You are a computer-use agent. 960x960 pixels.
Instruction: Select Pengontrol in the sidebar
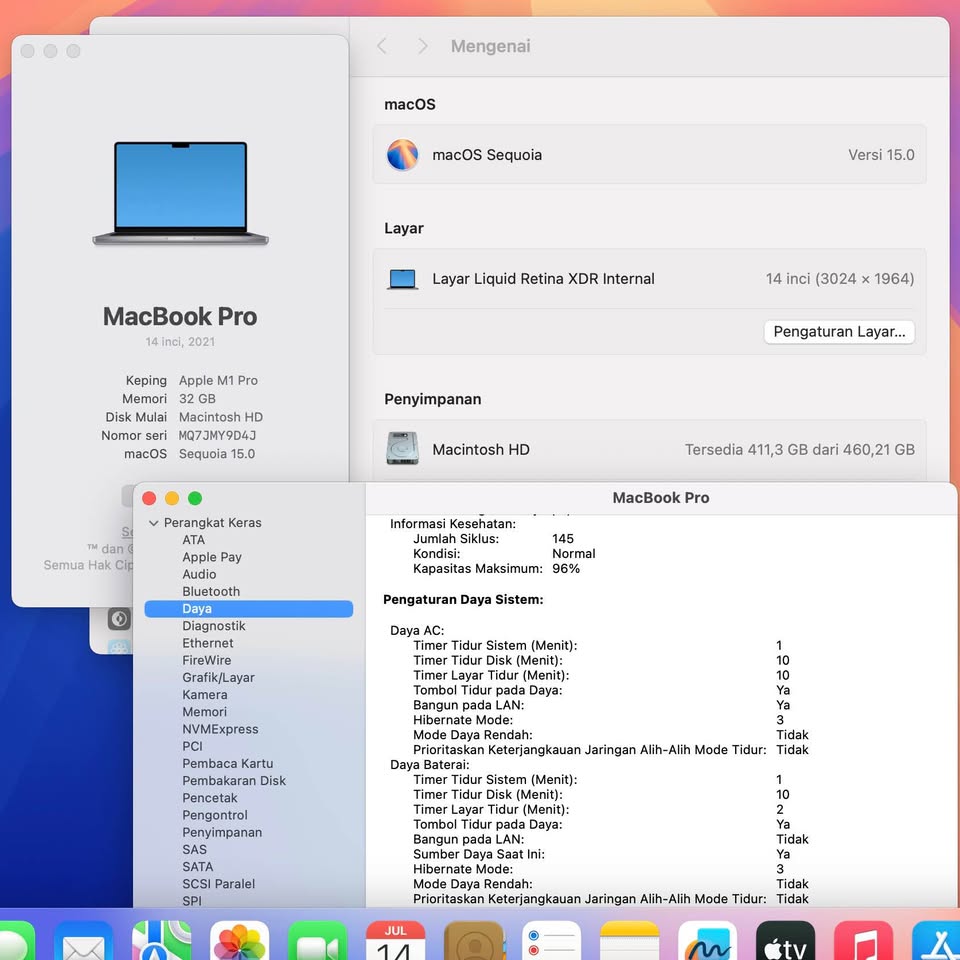[x=215, y=816]
